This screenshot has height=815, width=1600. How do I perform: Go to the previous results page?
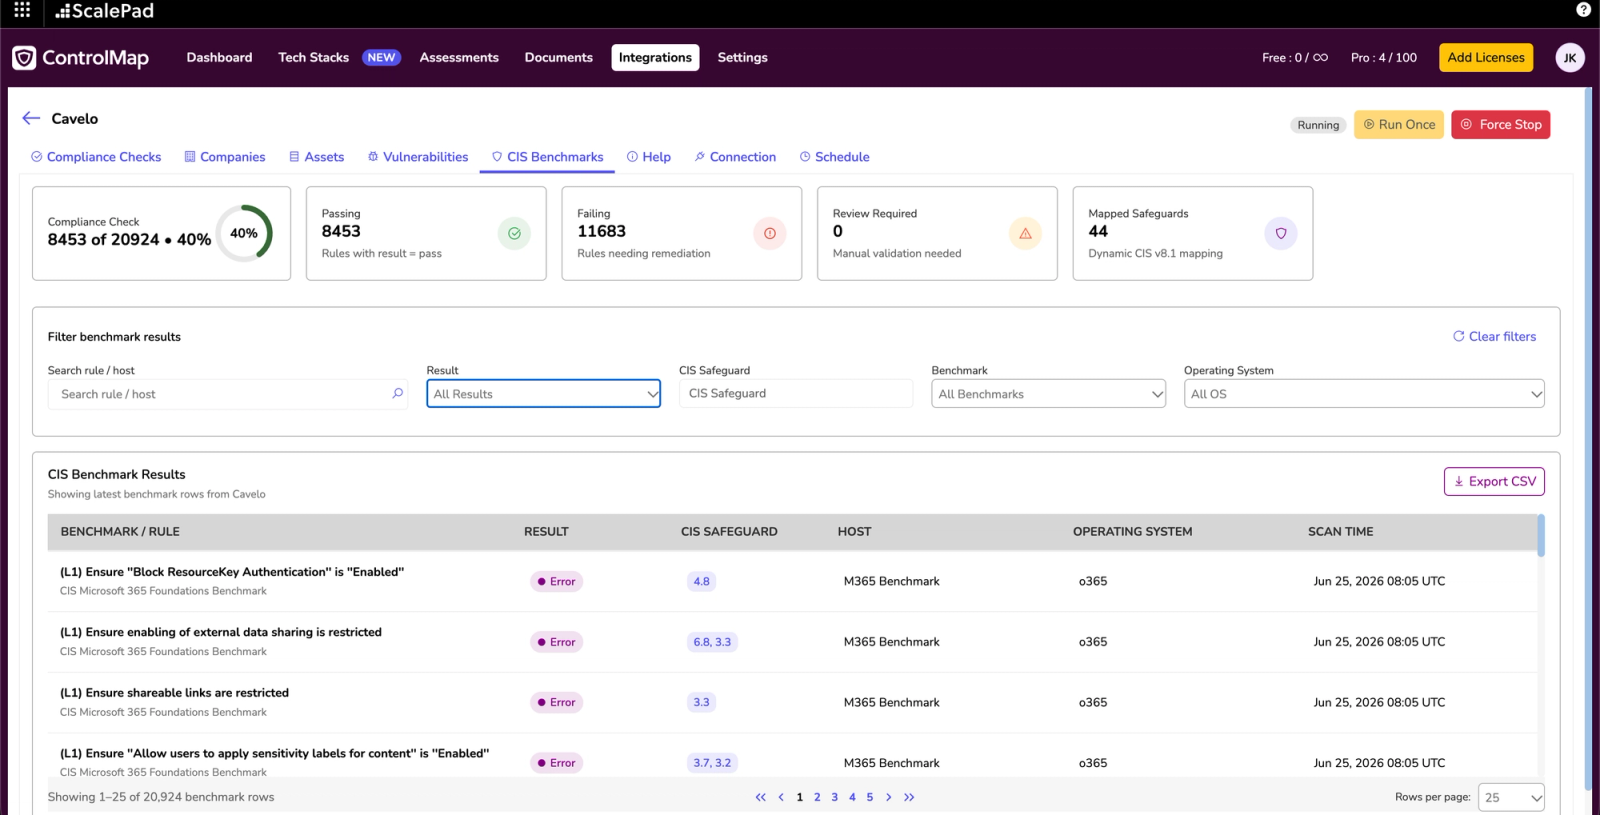point(781,797)
